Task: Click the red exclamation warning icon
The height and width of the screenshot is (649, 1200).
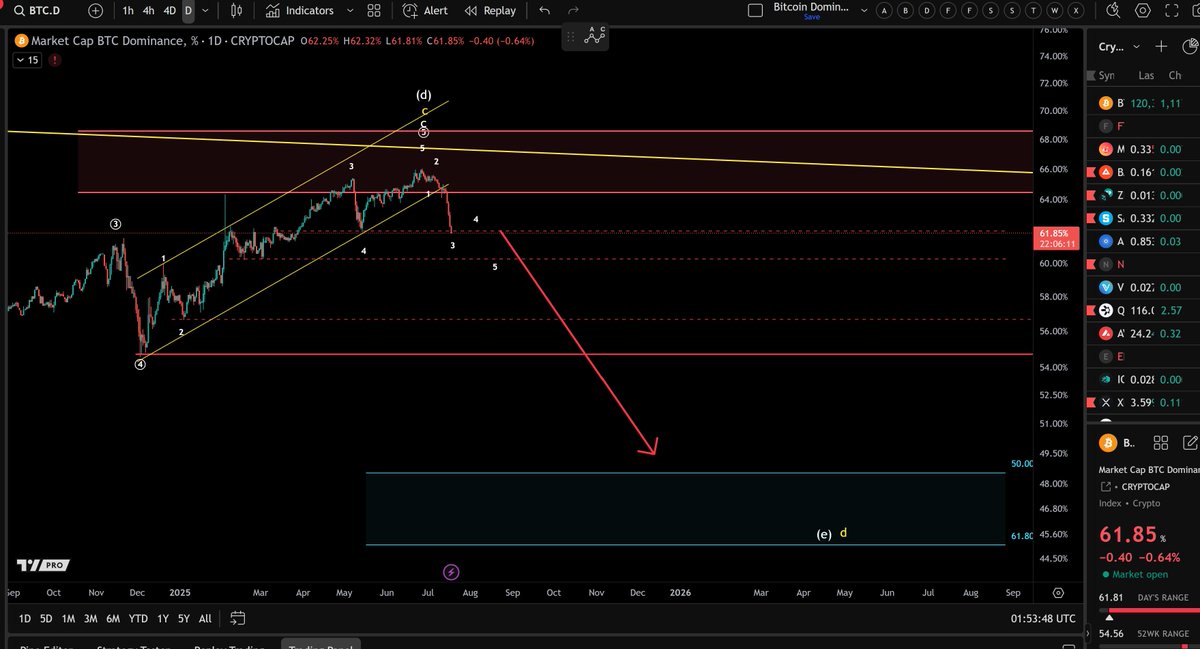Action: click(x=53, y=60)
